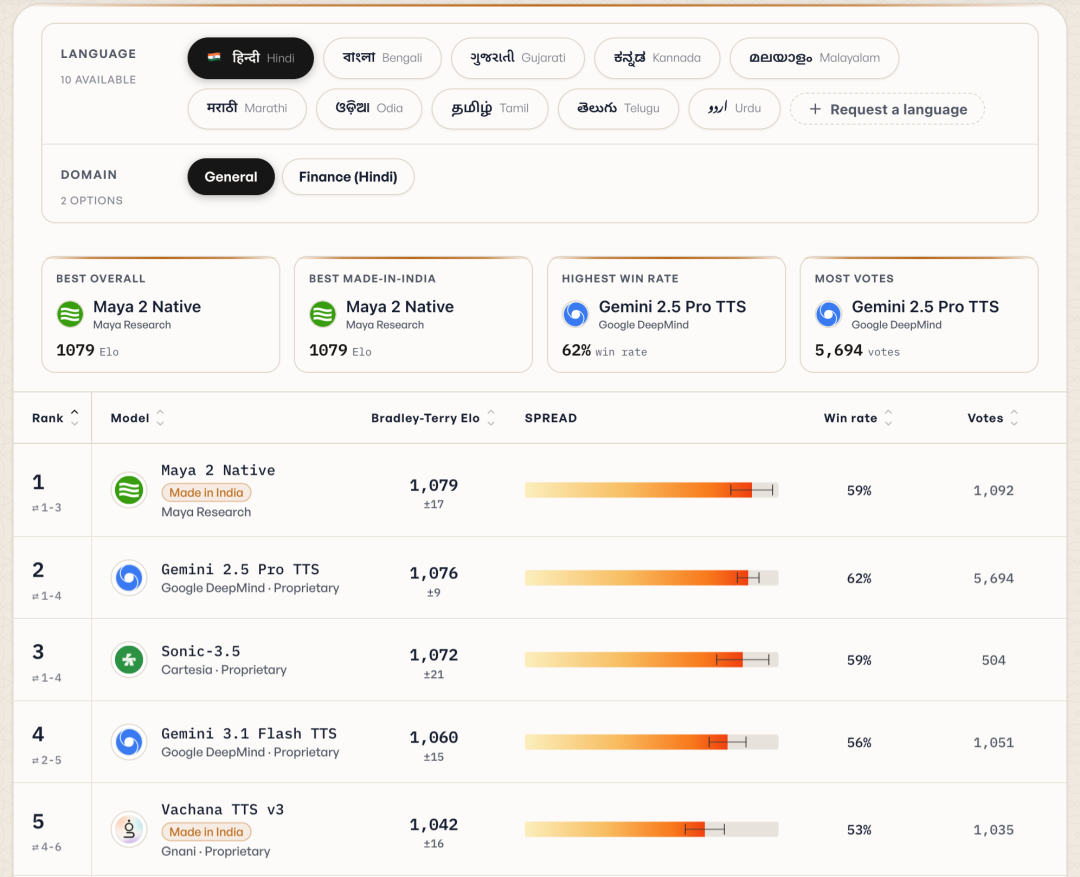
Task: Switch language to Bengali
Action: click(382, 58)
